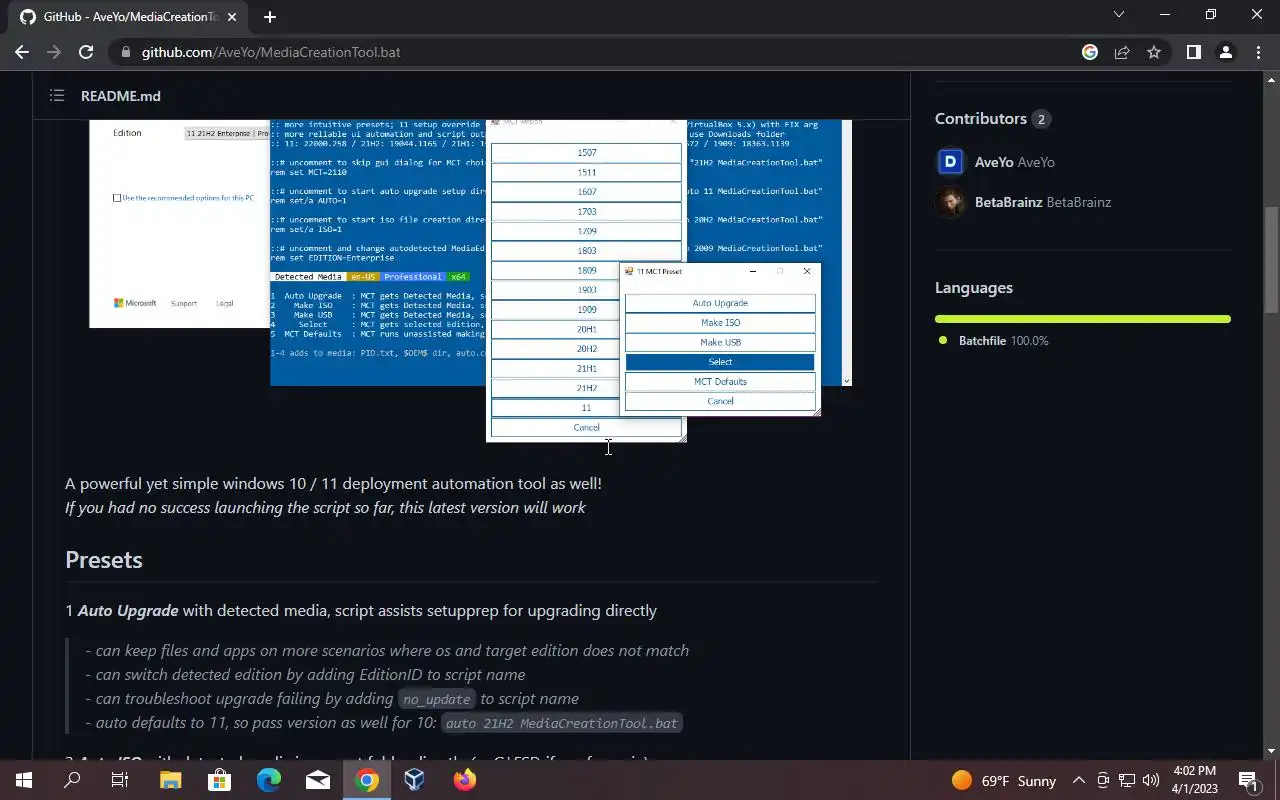Launch Microsoft Store from taskbar
Viewport: 1280px width, 800px height.
pyautogui.click(x=219, y=780)
